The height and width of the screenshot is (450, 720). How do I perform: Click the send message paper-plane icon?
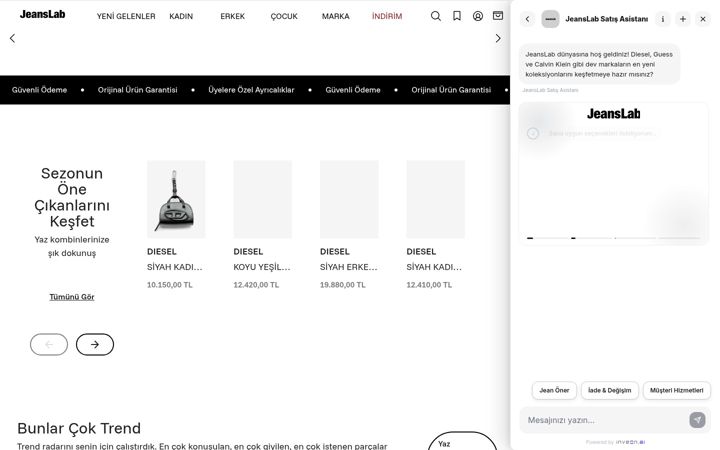point(697,420)
